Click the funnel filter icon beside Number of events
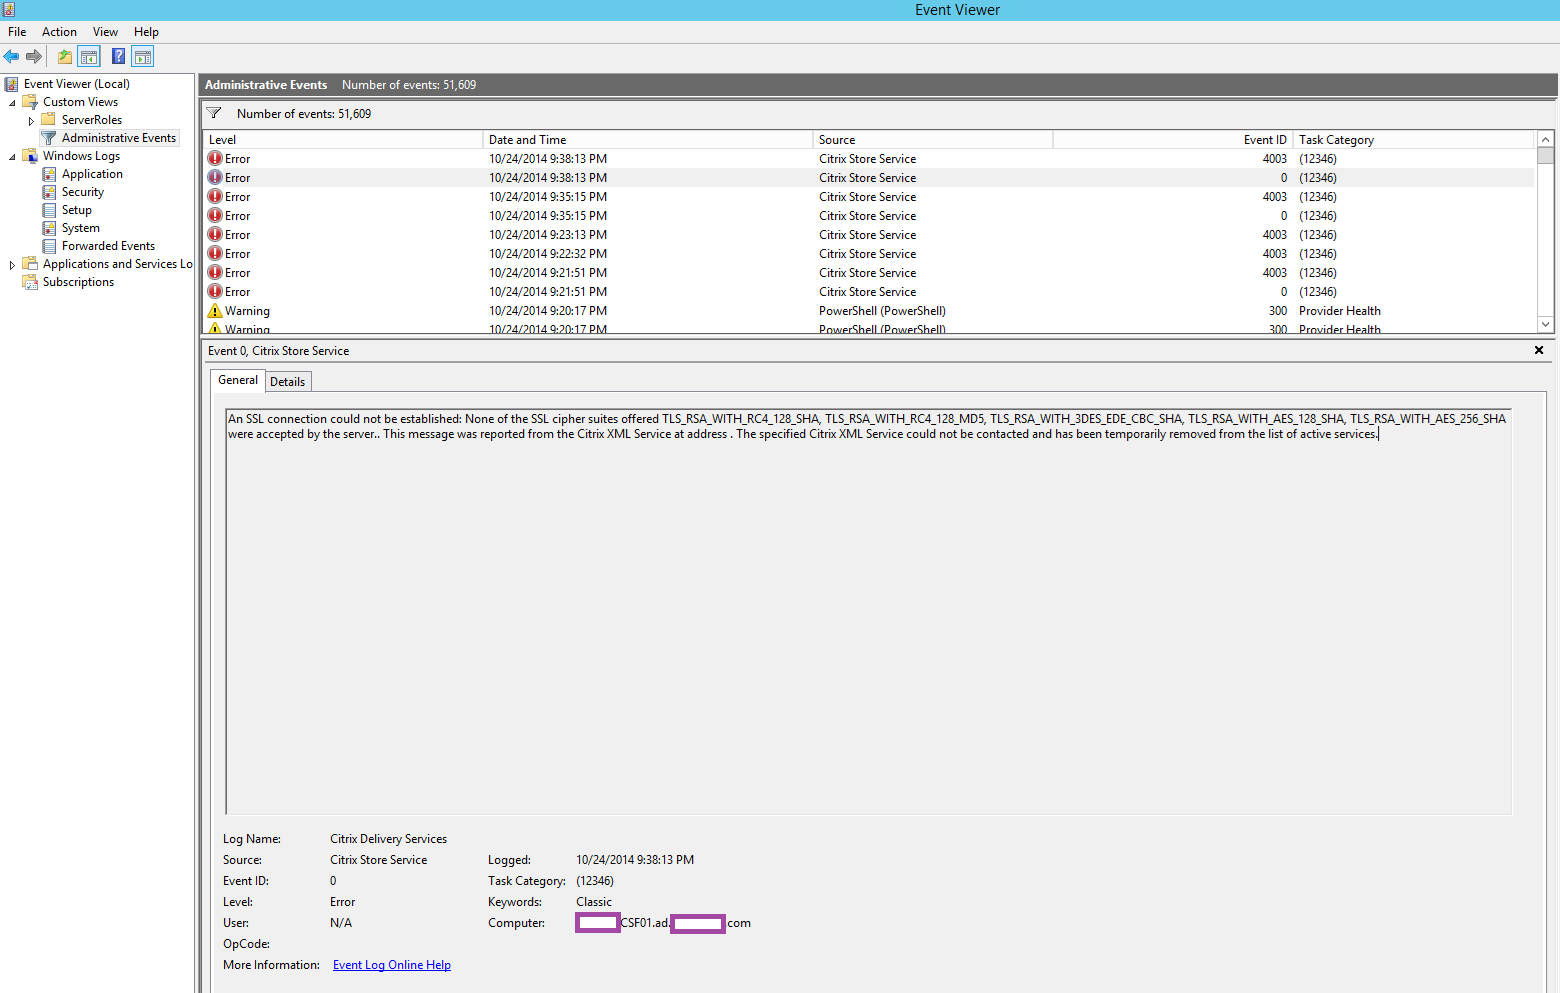The height and width of the screenshot is (993, 1560). (214, 113)
